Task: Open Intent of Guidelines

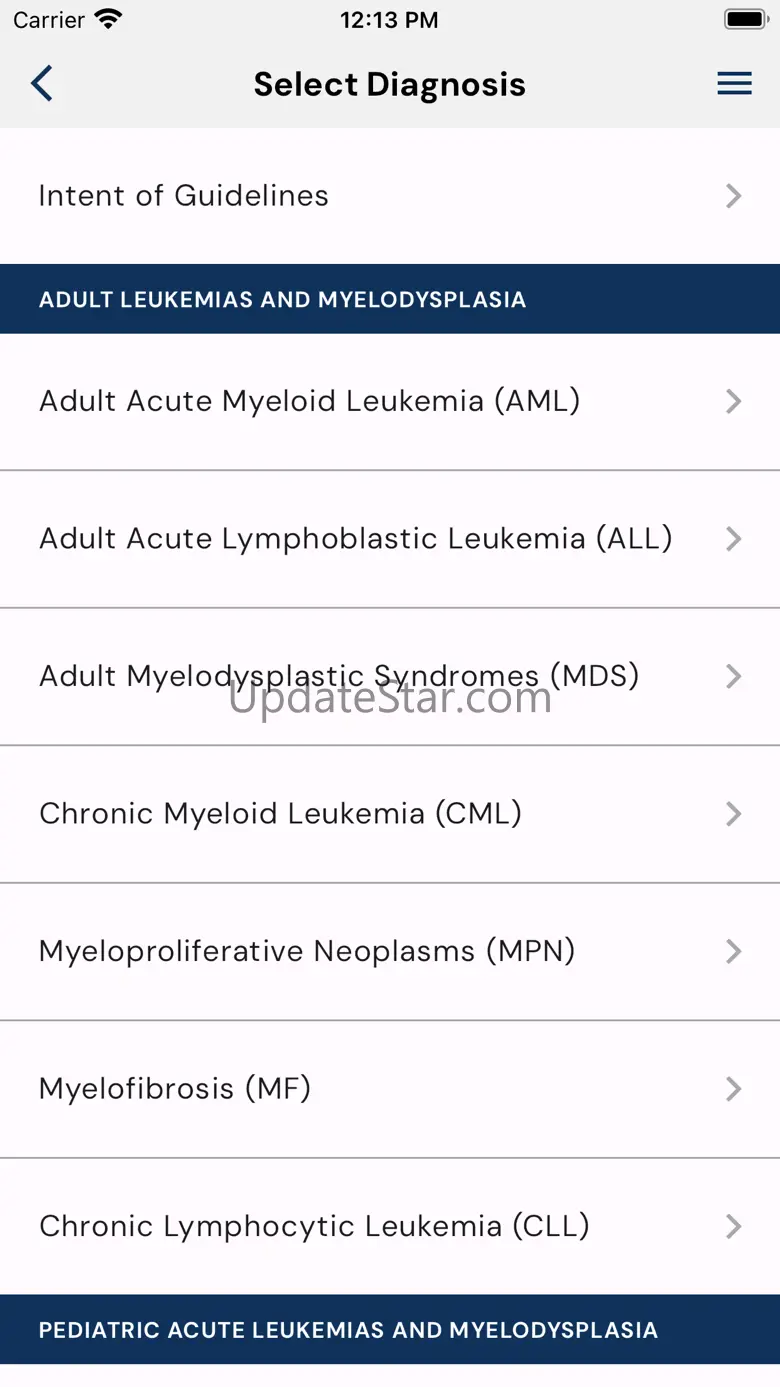Action: [184, 196]
